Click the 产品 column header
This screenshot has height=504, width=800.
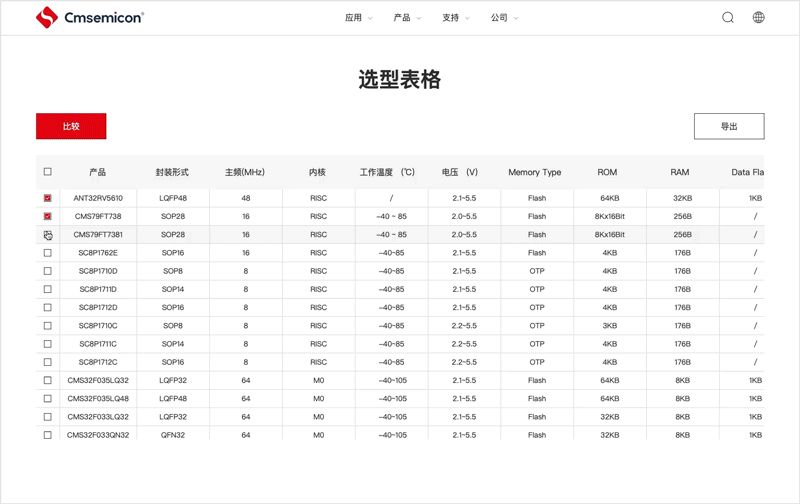pyautogui.click(x=97, y=172)
